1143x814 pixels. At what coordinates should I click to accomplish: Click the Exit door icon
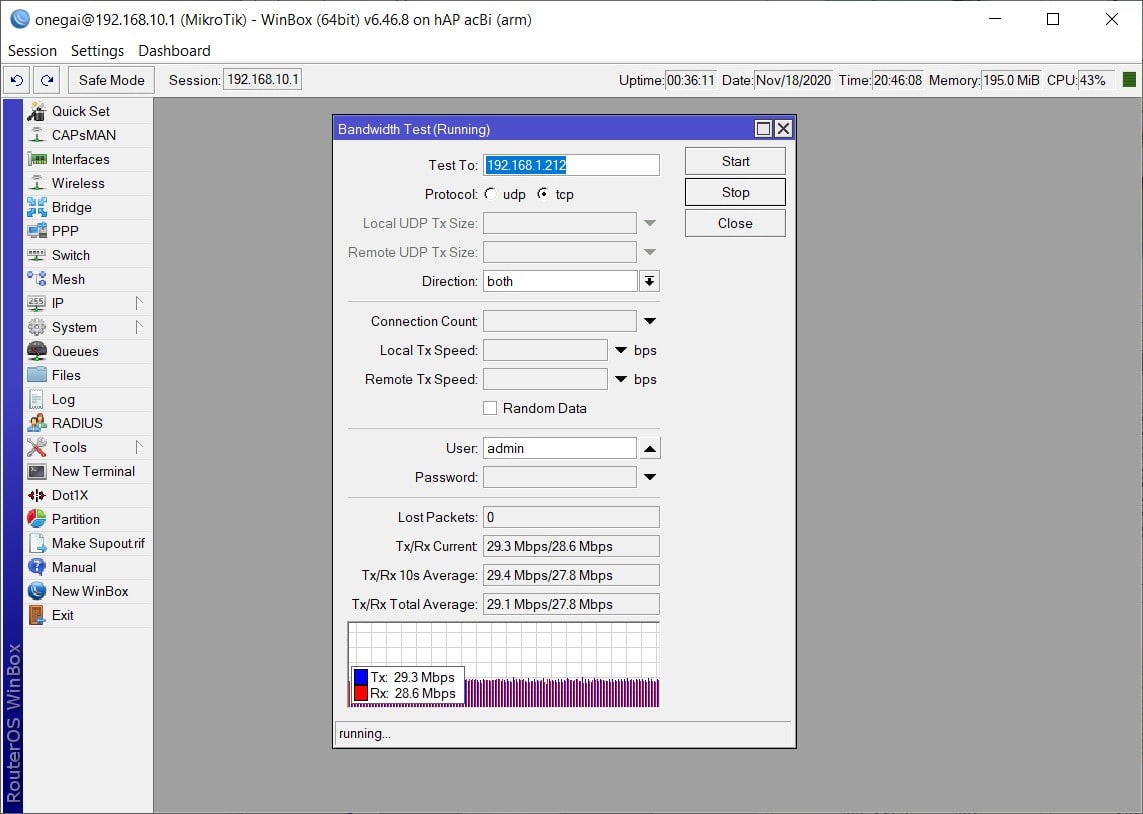click(x=36, y=615)
